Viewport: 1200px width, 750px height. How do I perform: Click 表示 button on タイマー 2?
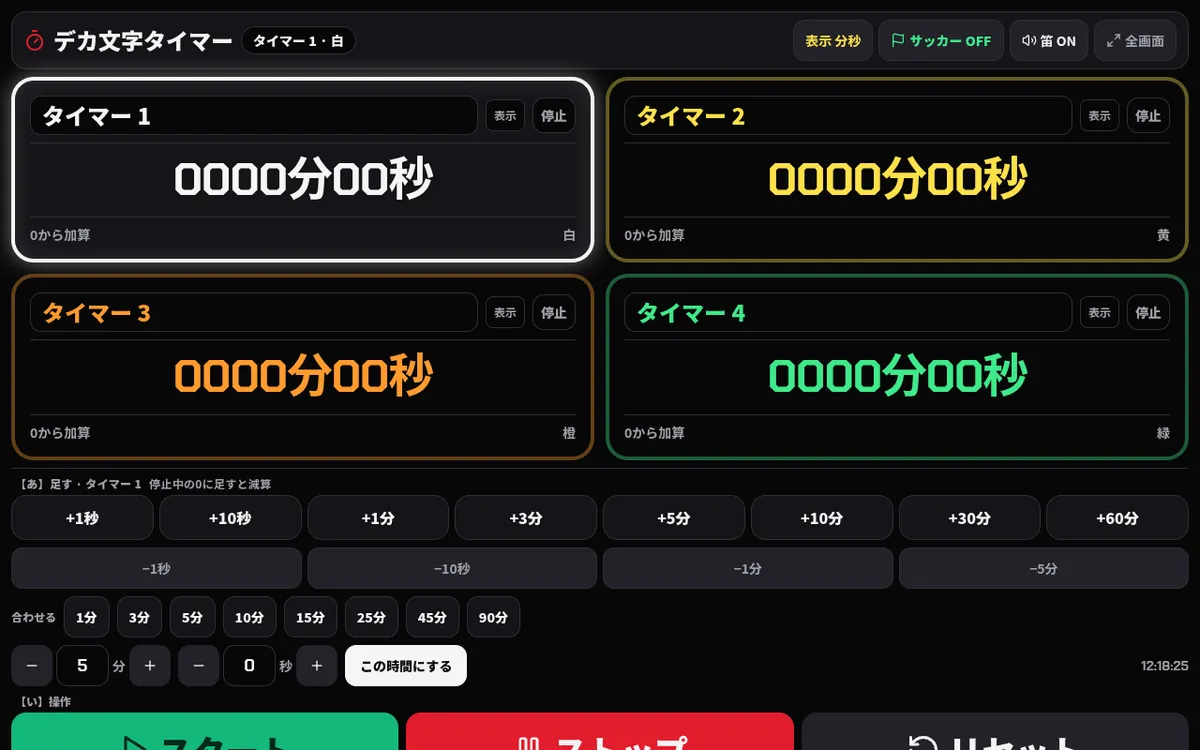1099,116
